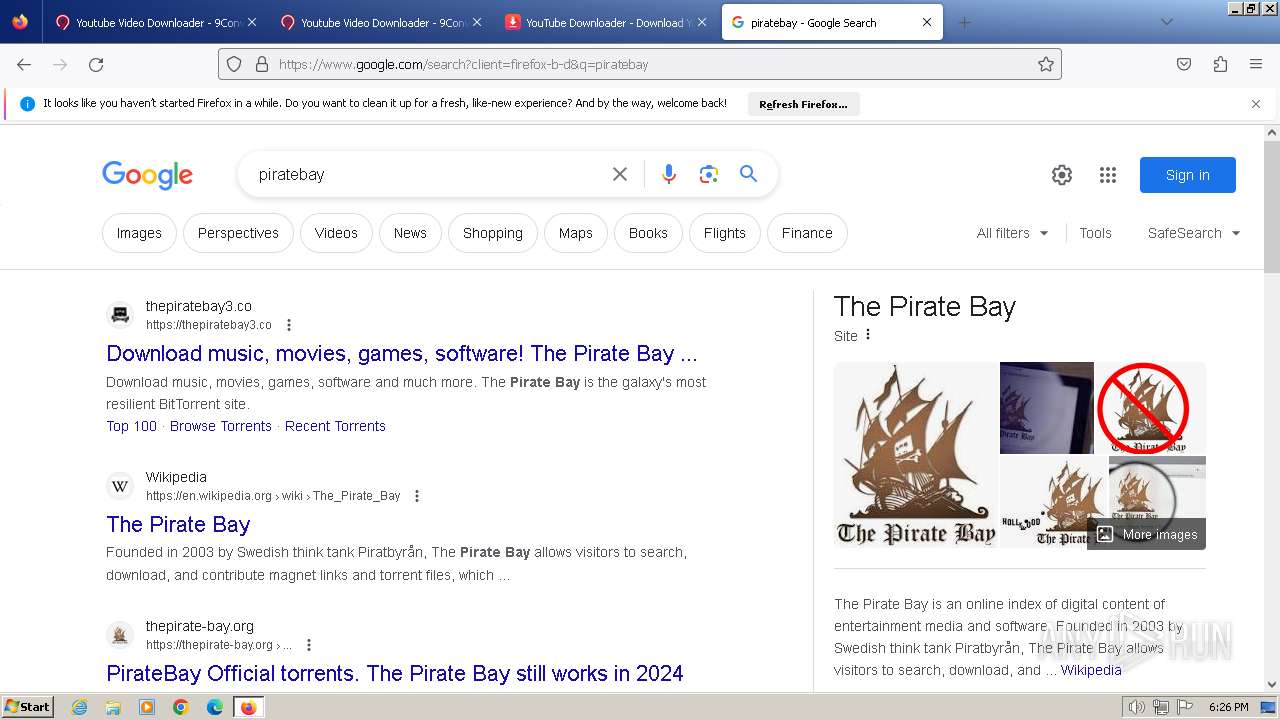Click the Firefox address bar URL
The image size is (1280, 720).
(464, 64)
